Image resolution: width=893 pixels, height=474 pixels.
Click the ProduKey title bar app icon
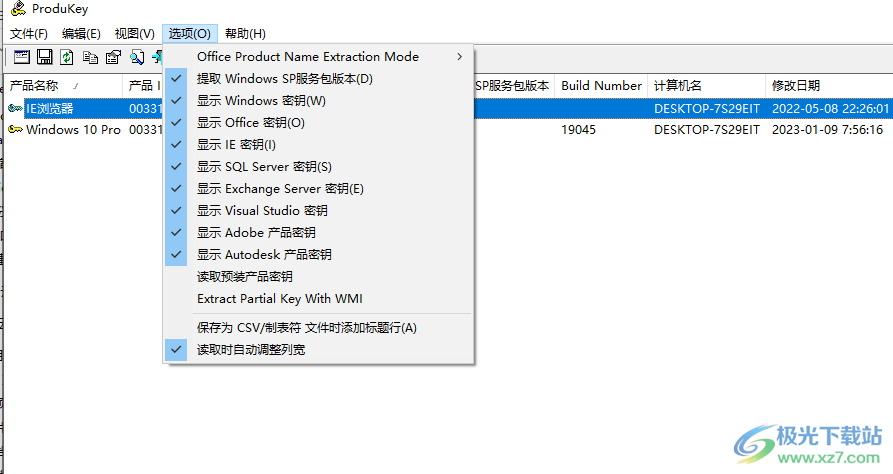click(18, 9)
